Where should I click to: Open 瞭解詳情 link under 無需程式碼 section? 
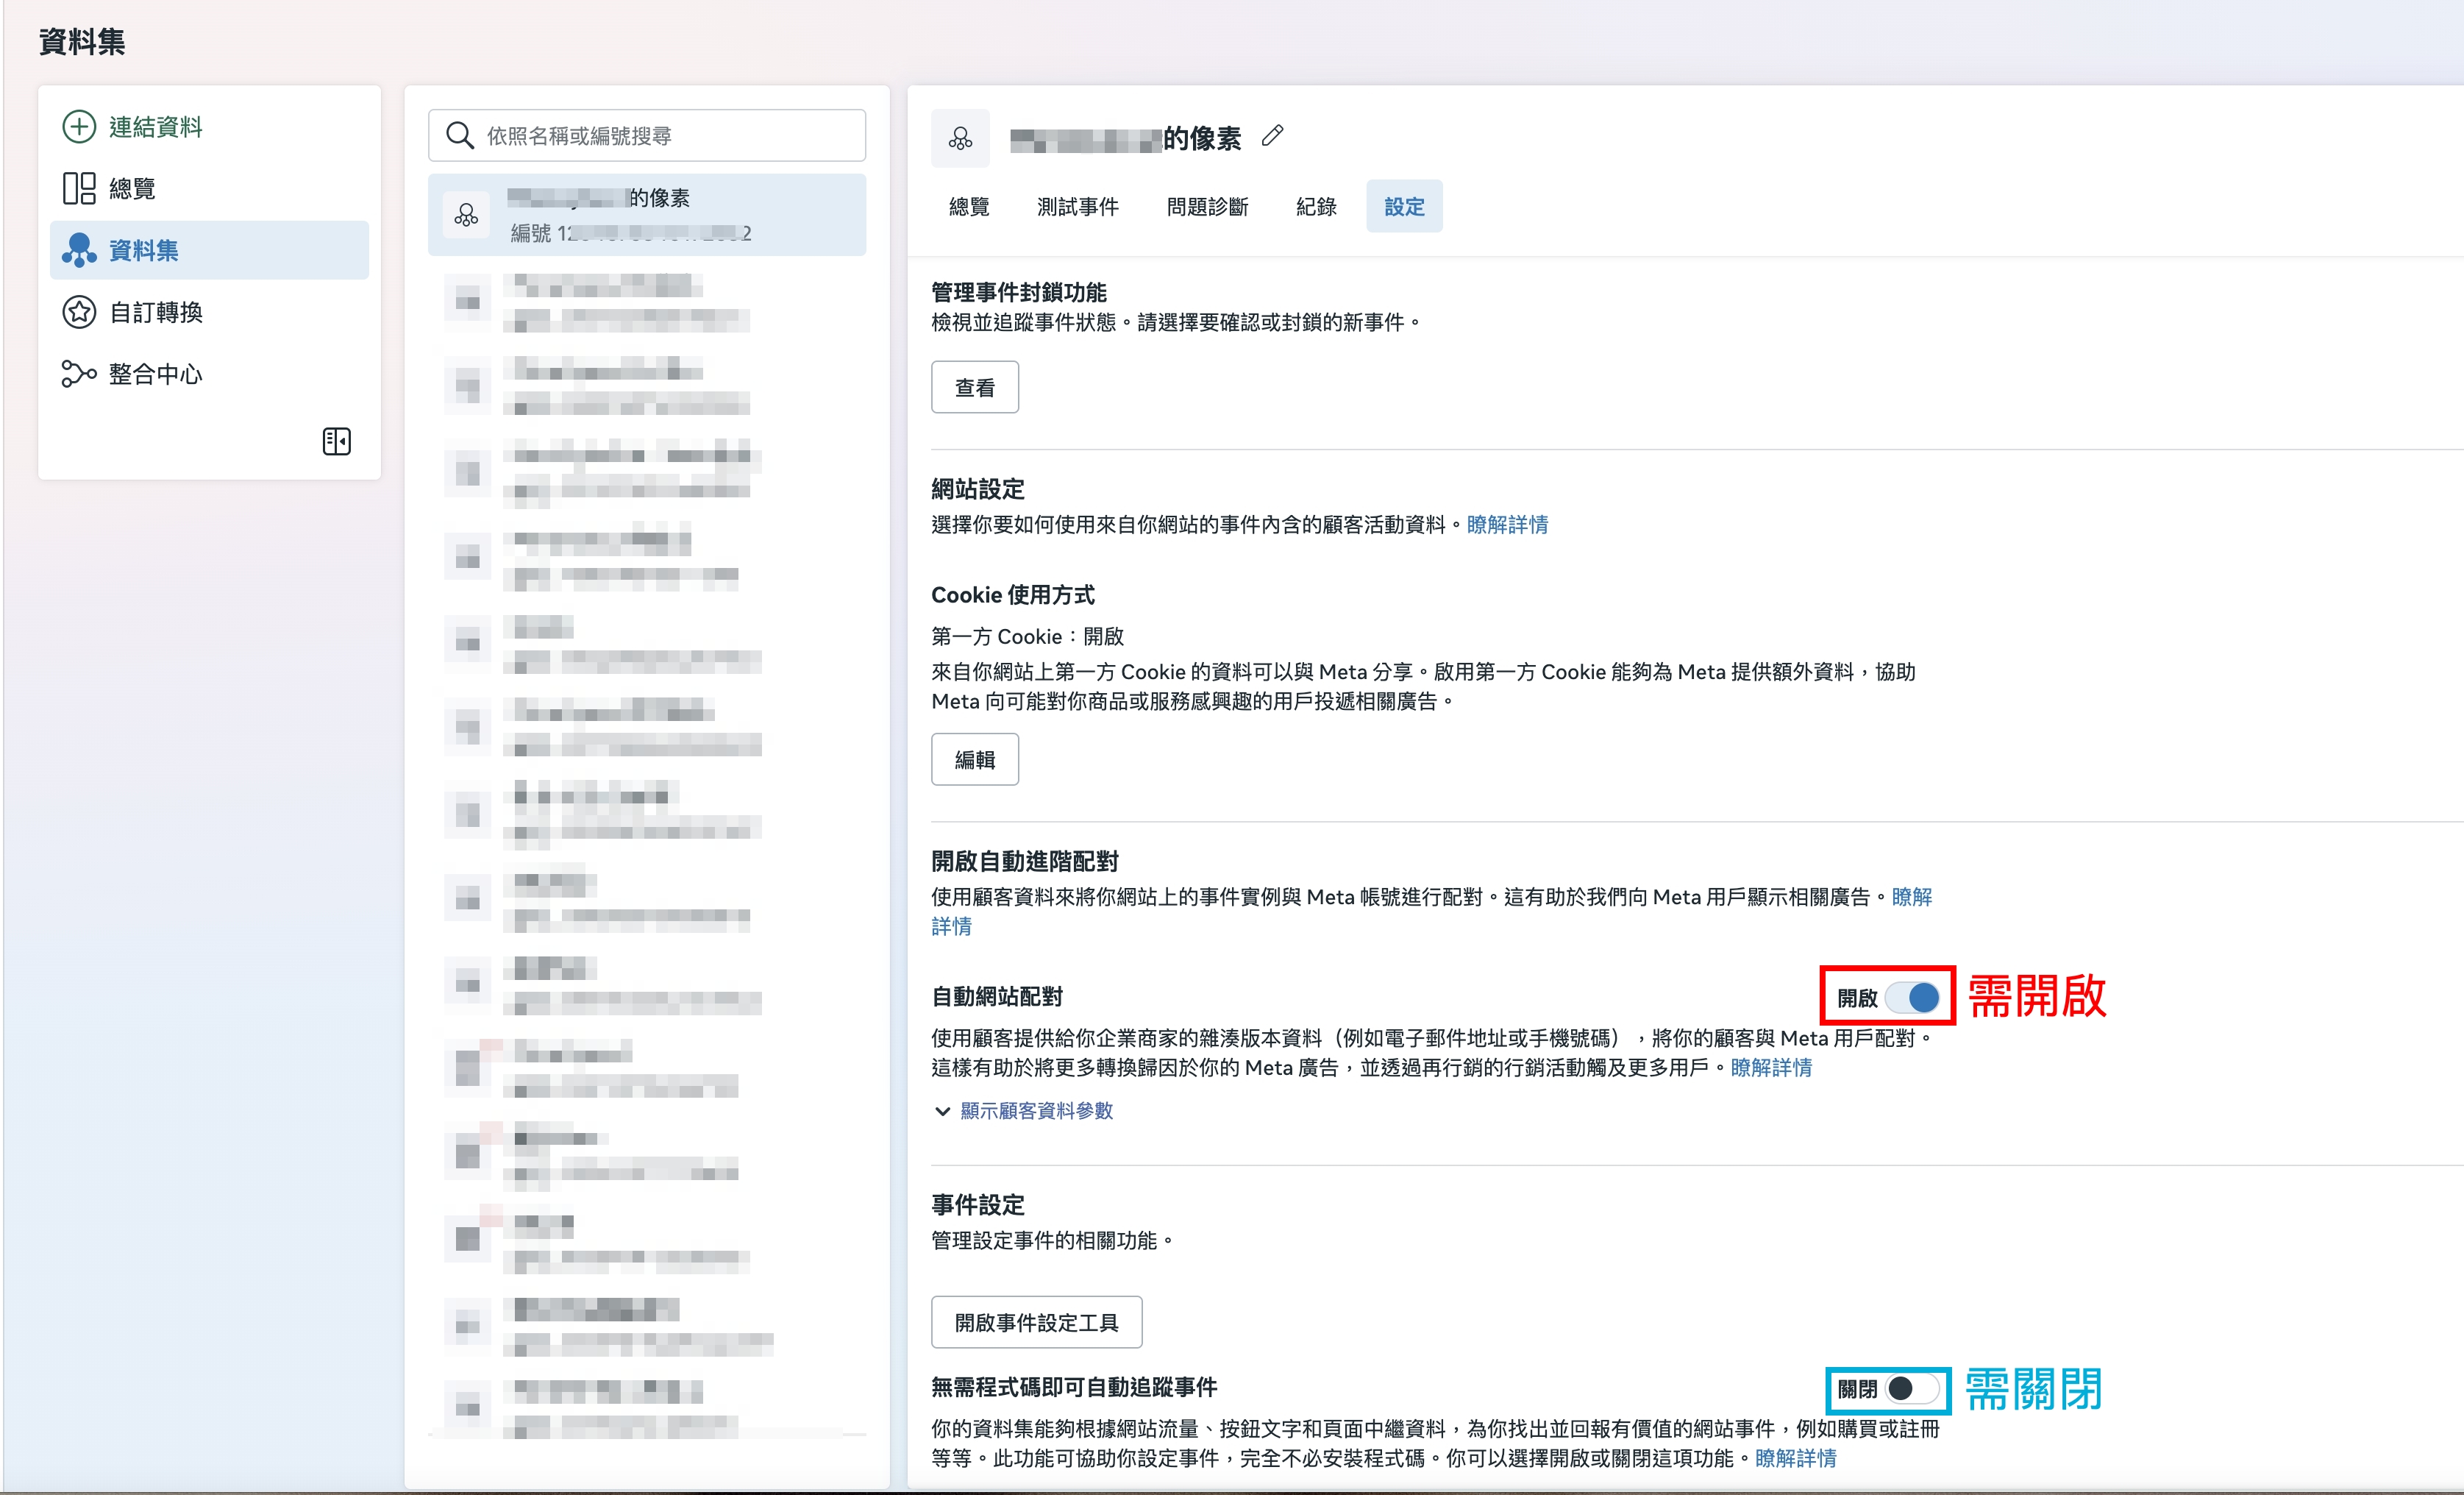click(1796, 1458)
